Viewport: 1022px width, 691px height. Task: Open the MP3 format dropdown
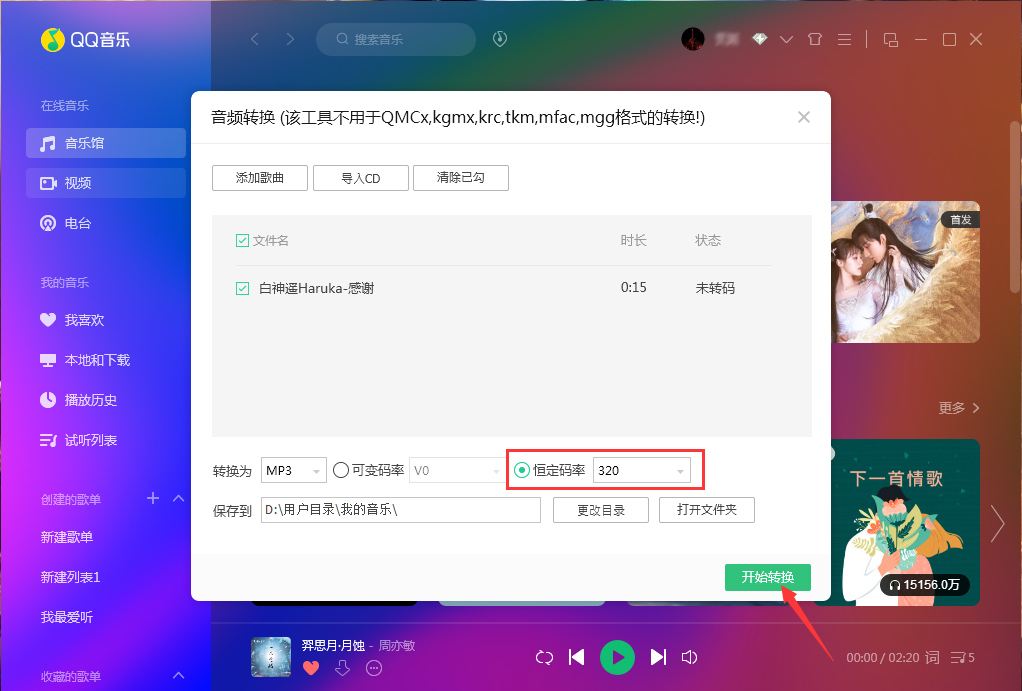click(x=294, y=469)
